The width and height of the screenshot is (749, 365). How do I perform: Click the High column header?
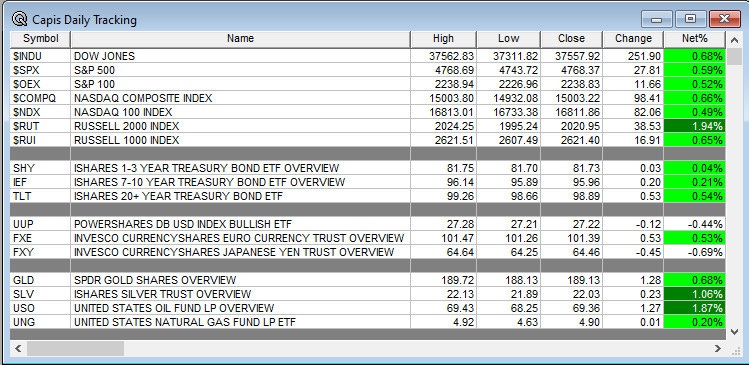pos(443,39)
